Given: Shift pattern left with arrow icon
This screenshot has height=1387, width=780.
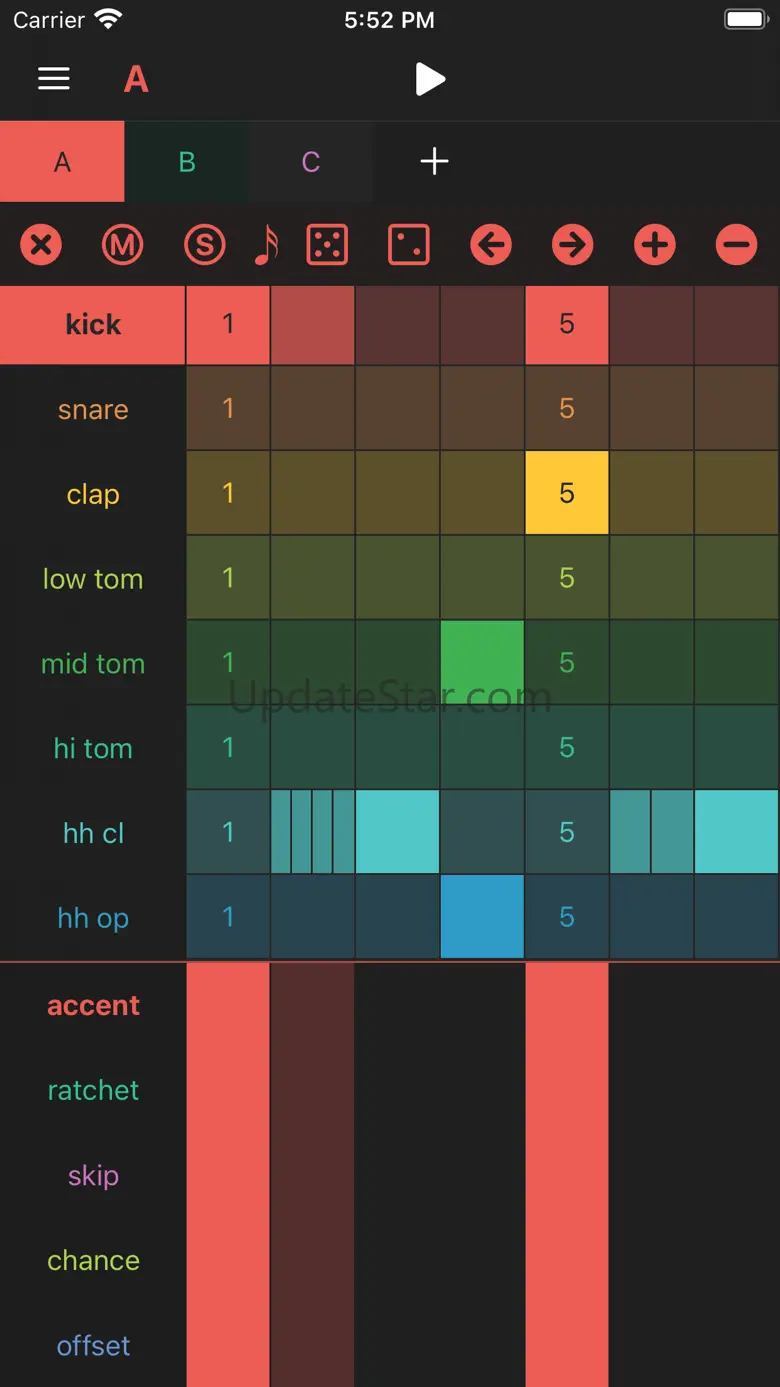Looking at the screenshot, I should click(491, 245).
